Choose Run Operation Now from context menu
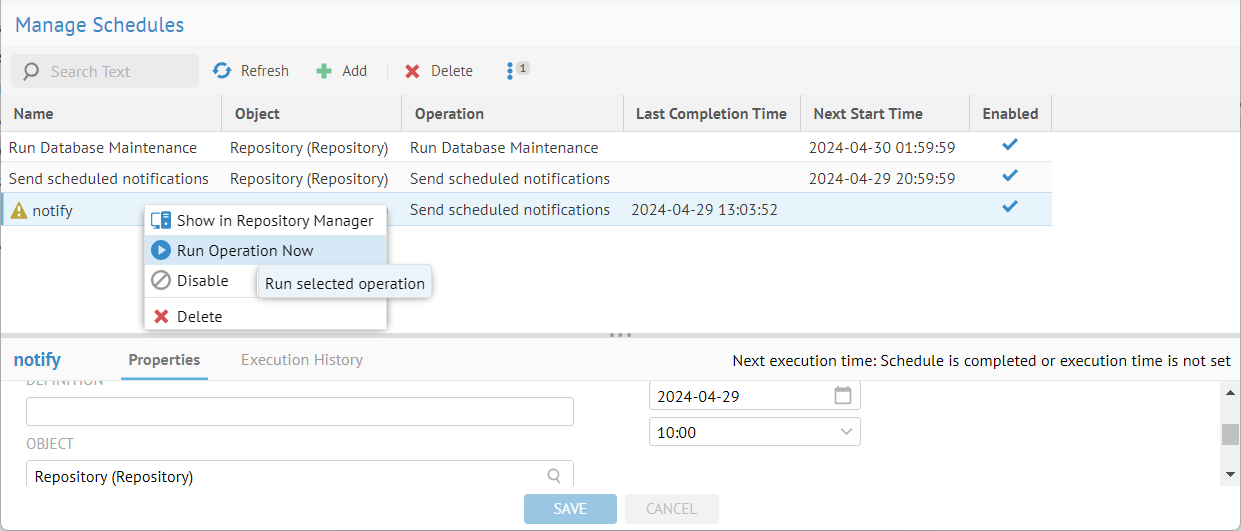Screen dimensions: 1241x531 pos(245,251)
